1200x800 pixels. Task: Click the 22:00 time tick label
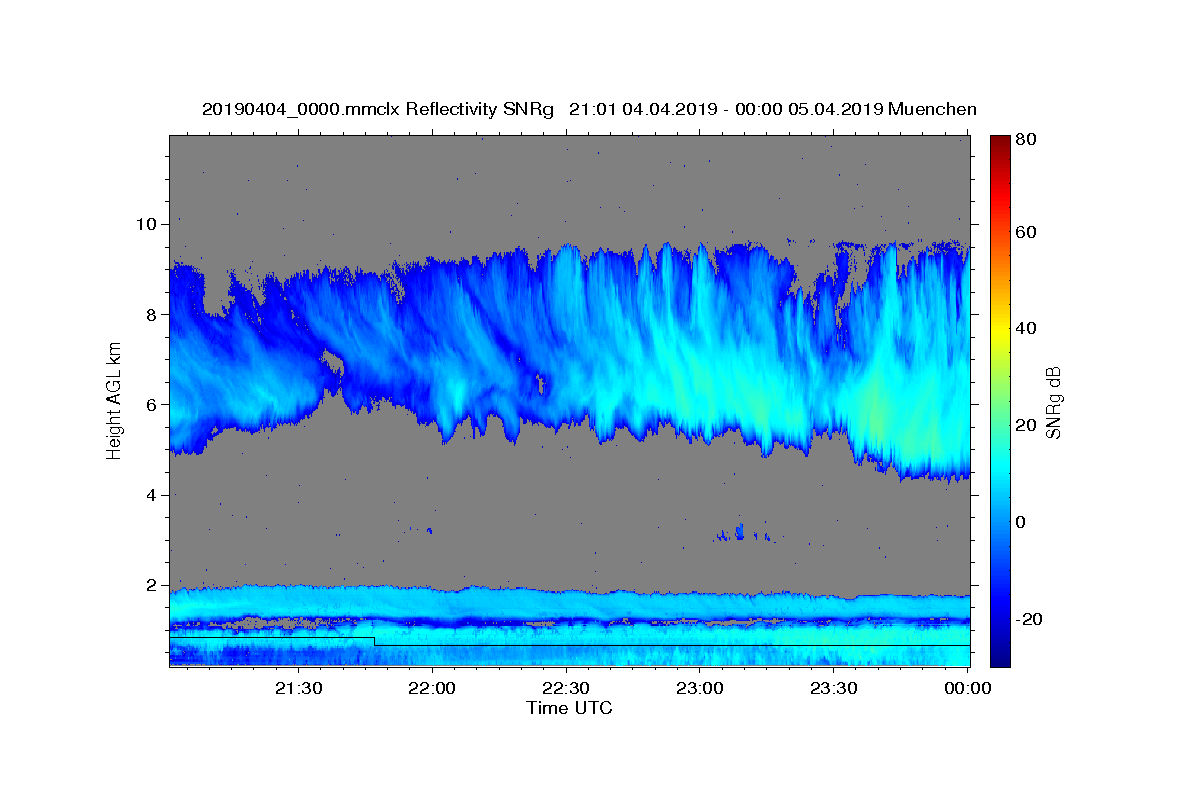pyautogui.click(x=433, y=688)
